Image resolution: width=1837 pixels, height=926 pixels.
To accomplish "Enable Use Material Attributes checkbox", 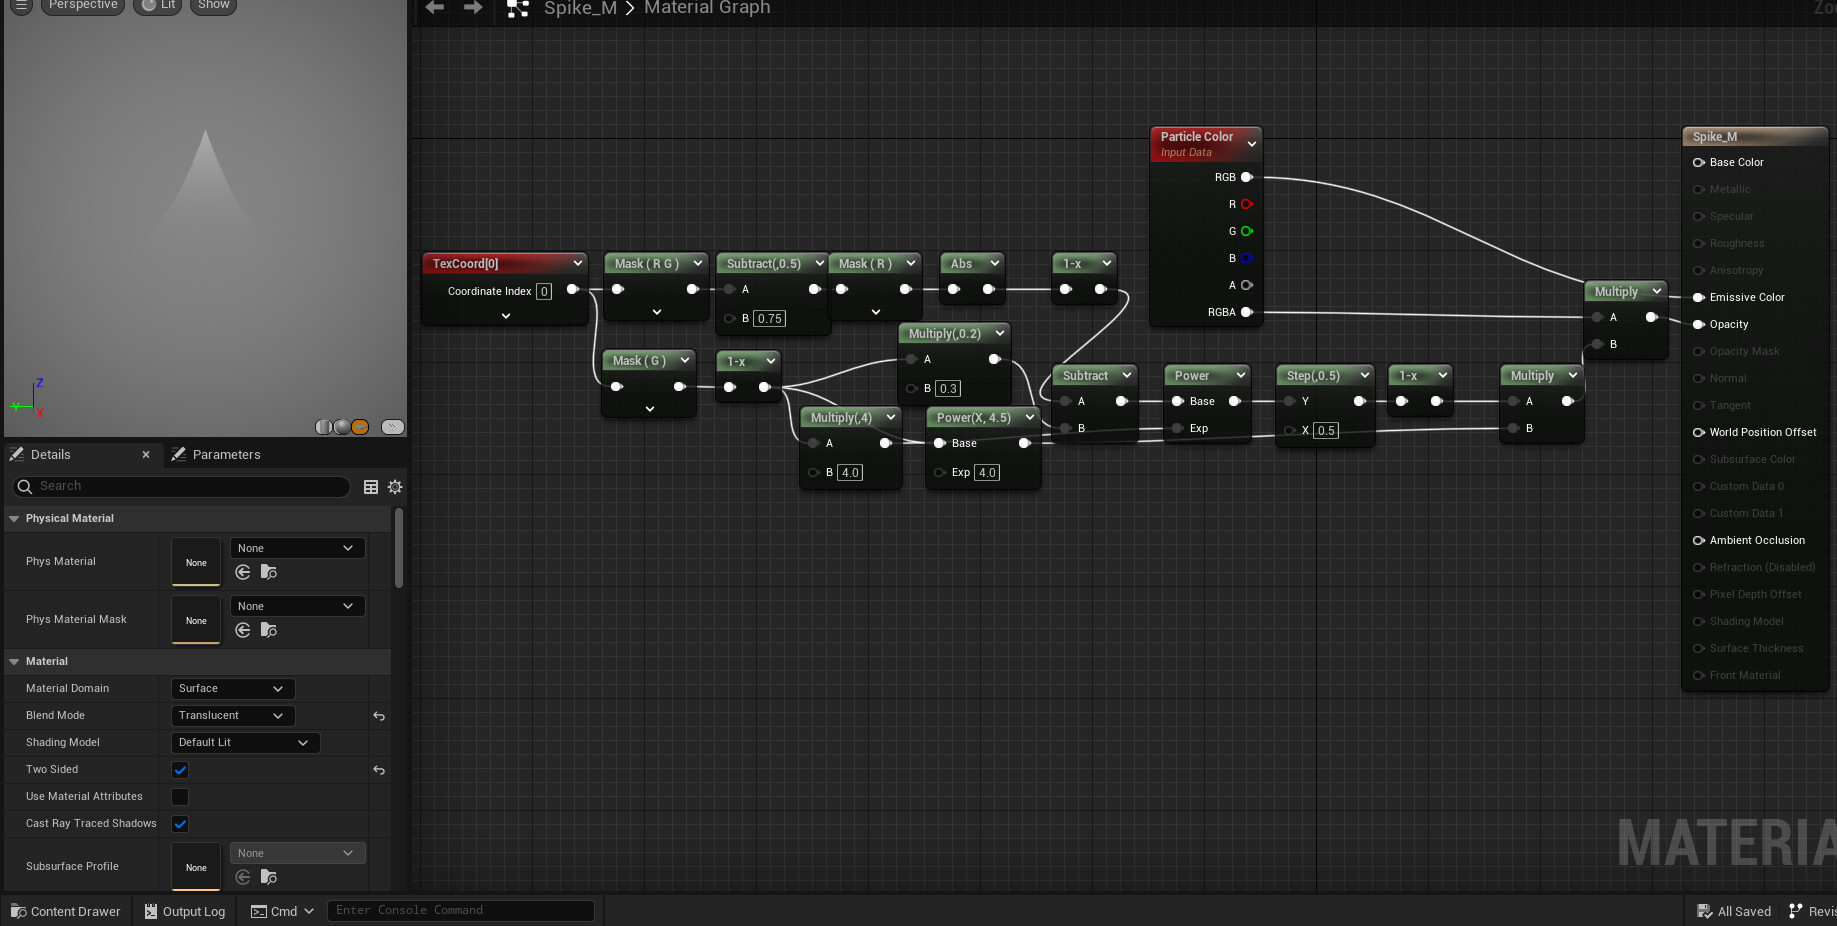I will pyautogui.click(x=180, y=797).
